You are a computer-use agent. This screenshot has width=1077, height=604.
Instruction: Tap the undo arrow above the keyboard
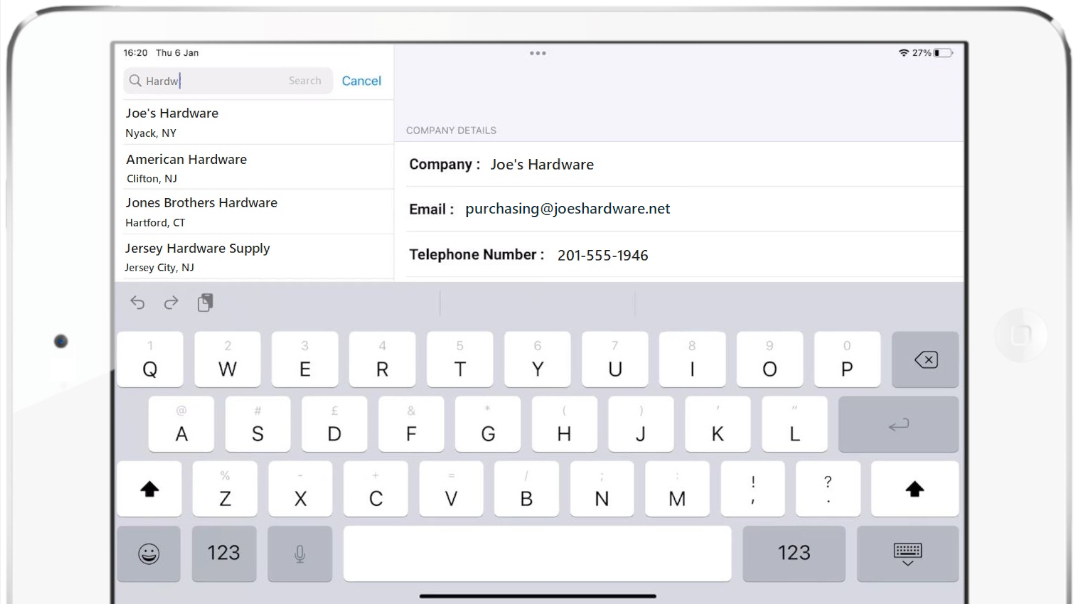[137, 302]
